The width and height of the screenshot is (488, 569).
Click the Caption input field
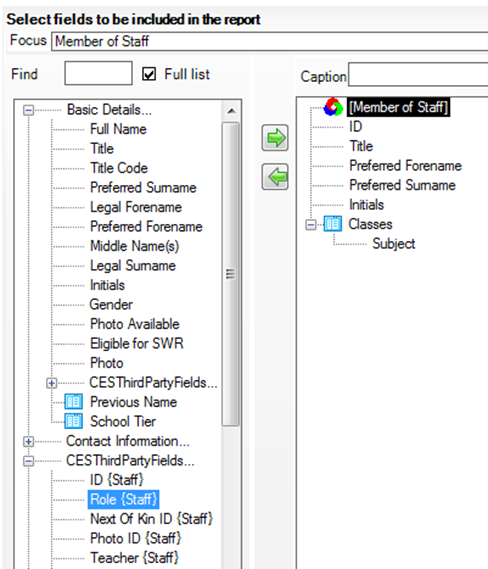(x=418, y=74)
